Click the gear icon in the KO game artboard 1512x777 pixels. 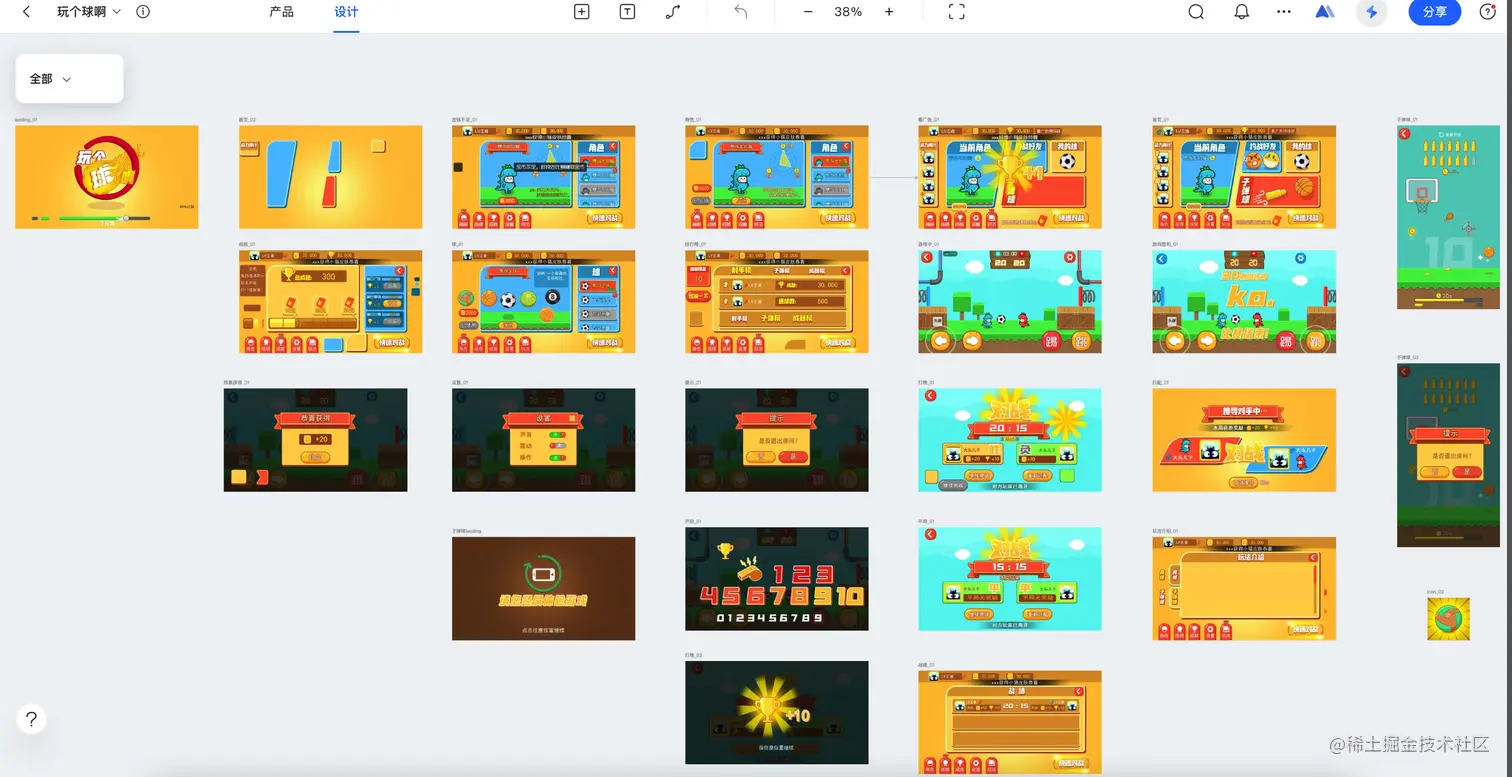[x=1299, y=258]
